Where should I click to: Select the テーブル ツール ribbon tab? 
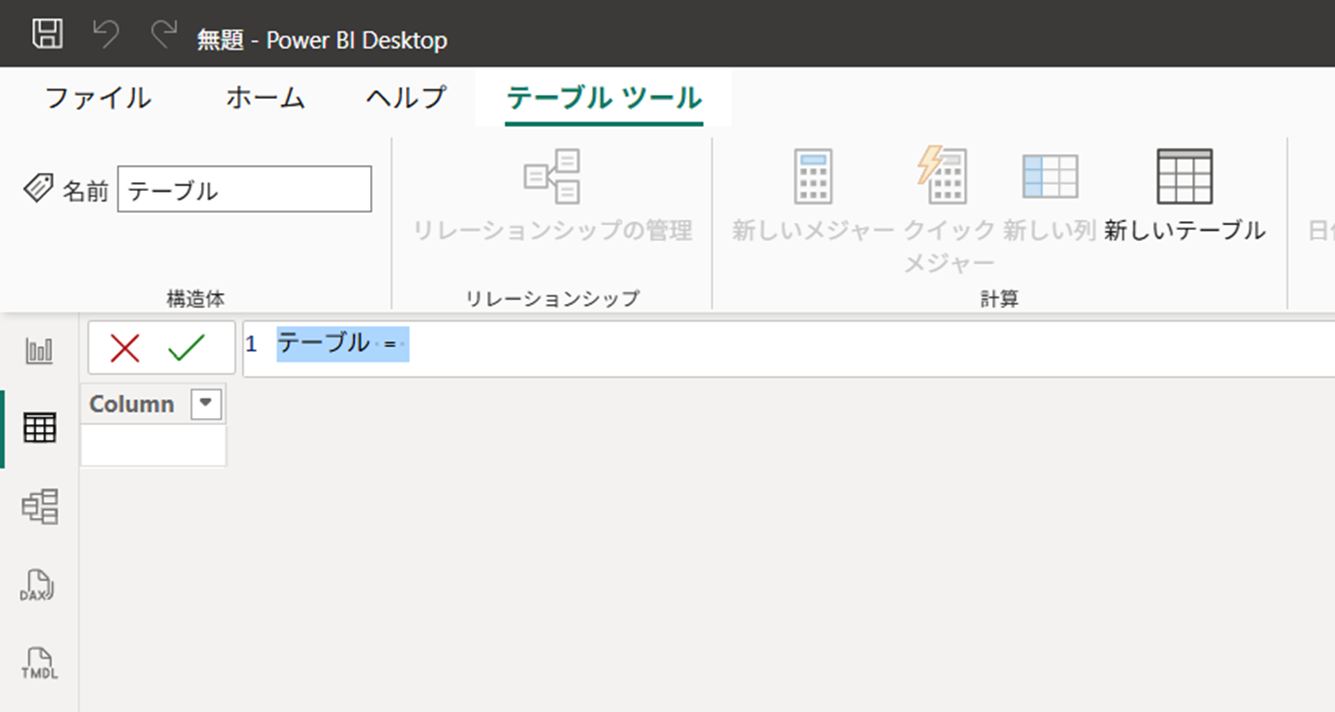click(604, 98)
